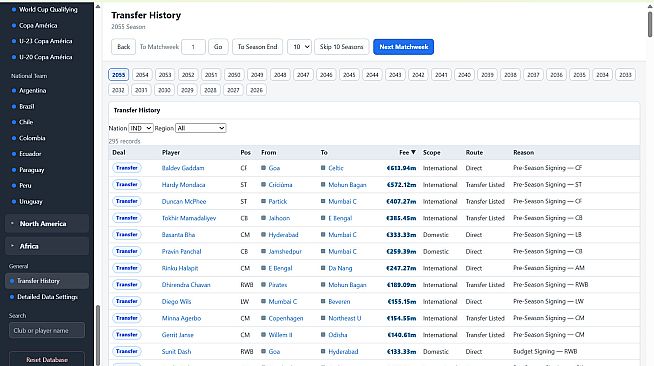Viewport: 654px width, 366px height.
Task: Select the 2026 season tab
Action: coord(256,90)
